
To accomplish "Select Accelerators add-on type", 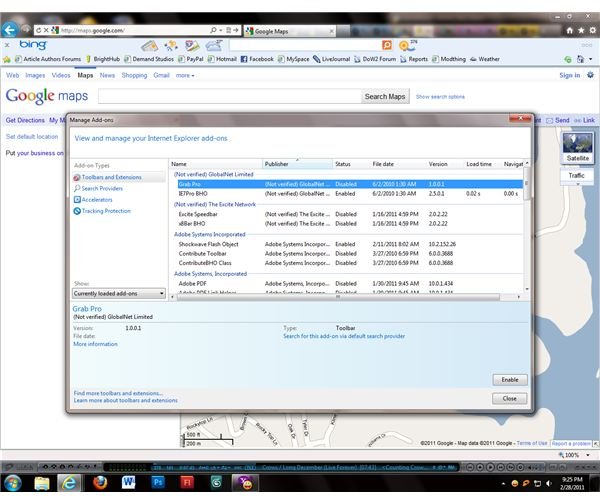I will [97, 200].
